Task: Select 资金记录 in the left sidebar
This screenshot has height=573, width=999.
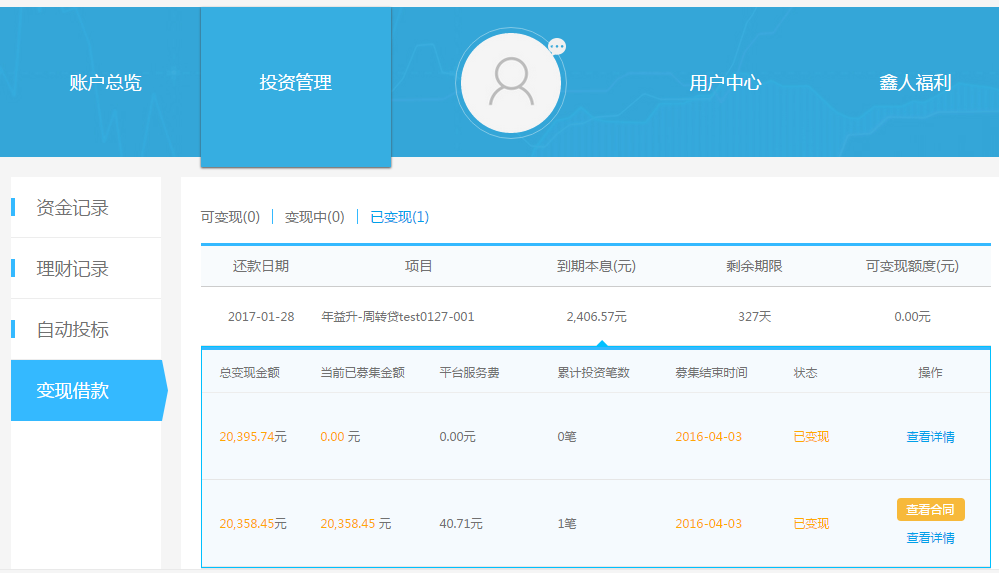Action: point(73,208)
